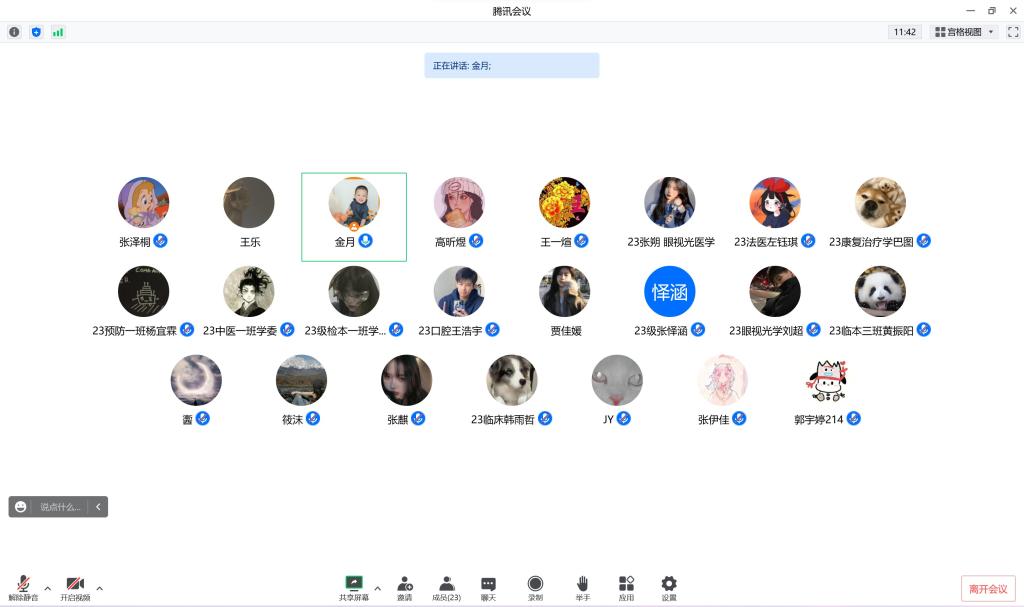Select the blue 怿涵 text avatar
Screen dimensions: 1024x607
(669, 291)
